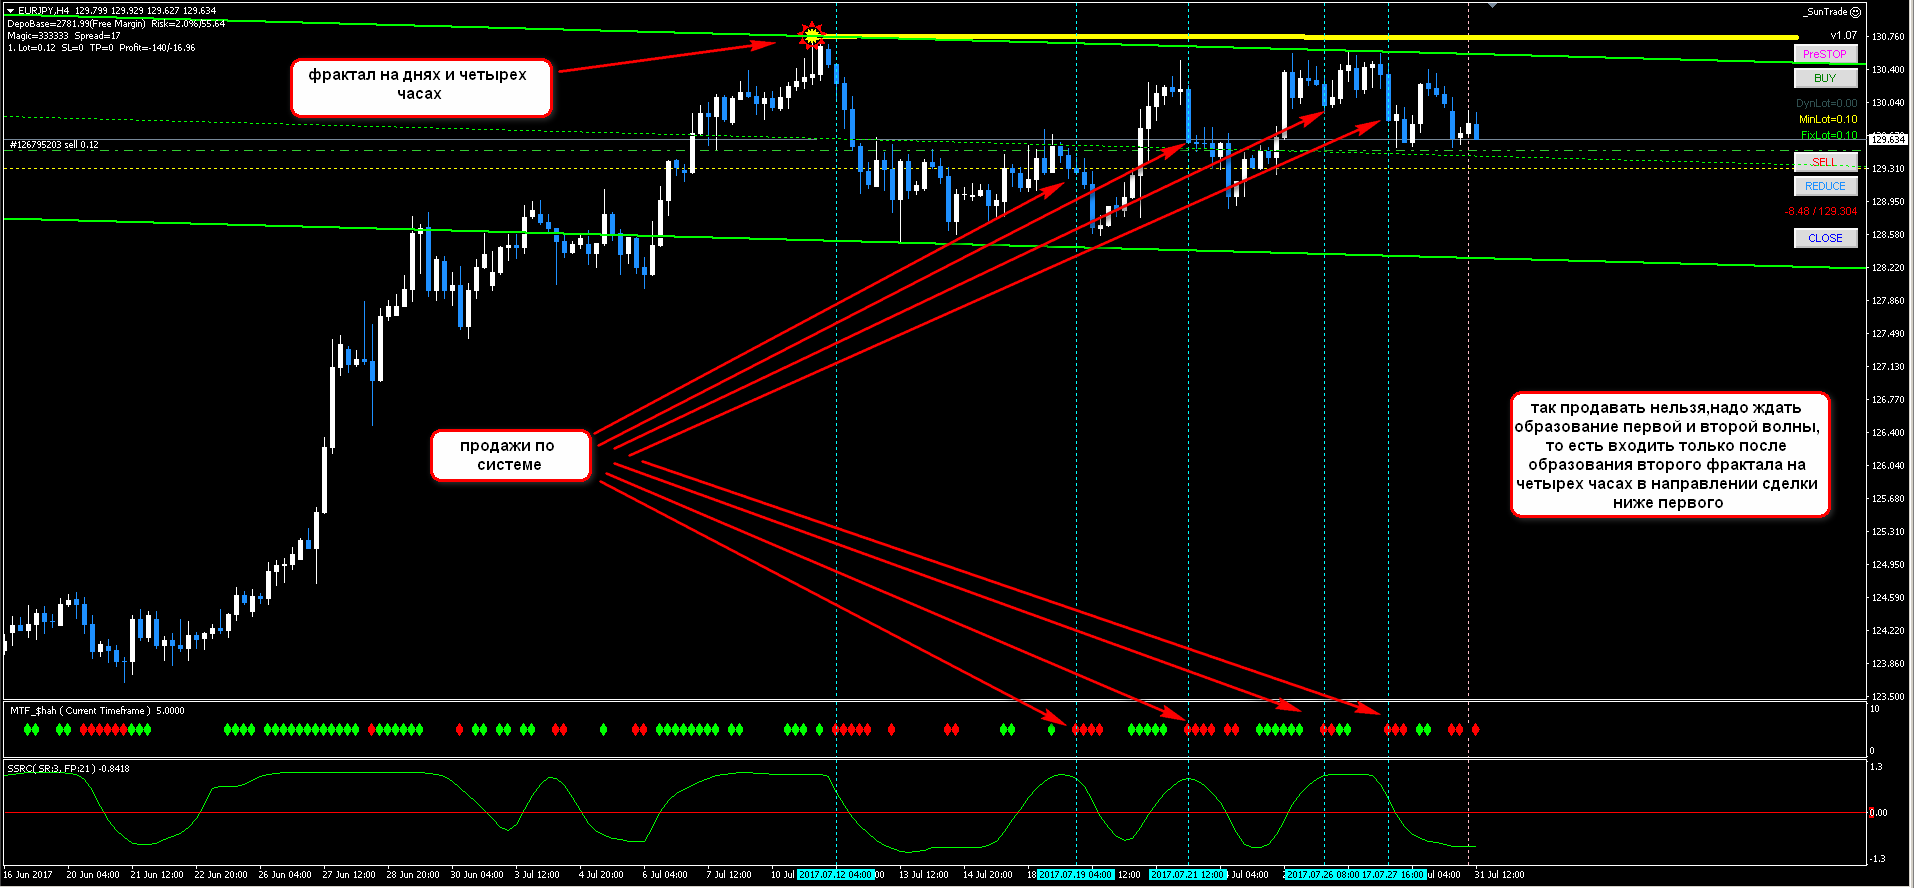Click the DepoBase=2781.99 info line
Screen dimensions: 1914x888
pyautogui.click(x=115, y=23)
